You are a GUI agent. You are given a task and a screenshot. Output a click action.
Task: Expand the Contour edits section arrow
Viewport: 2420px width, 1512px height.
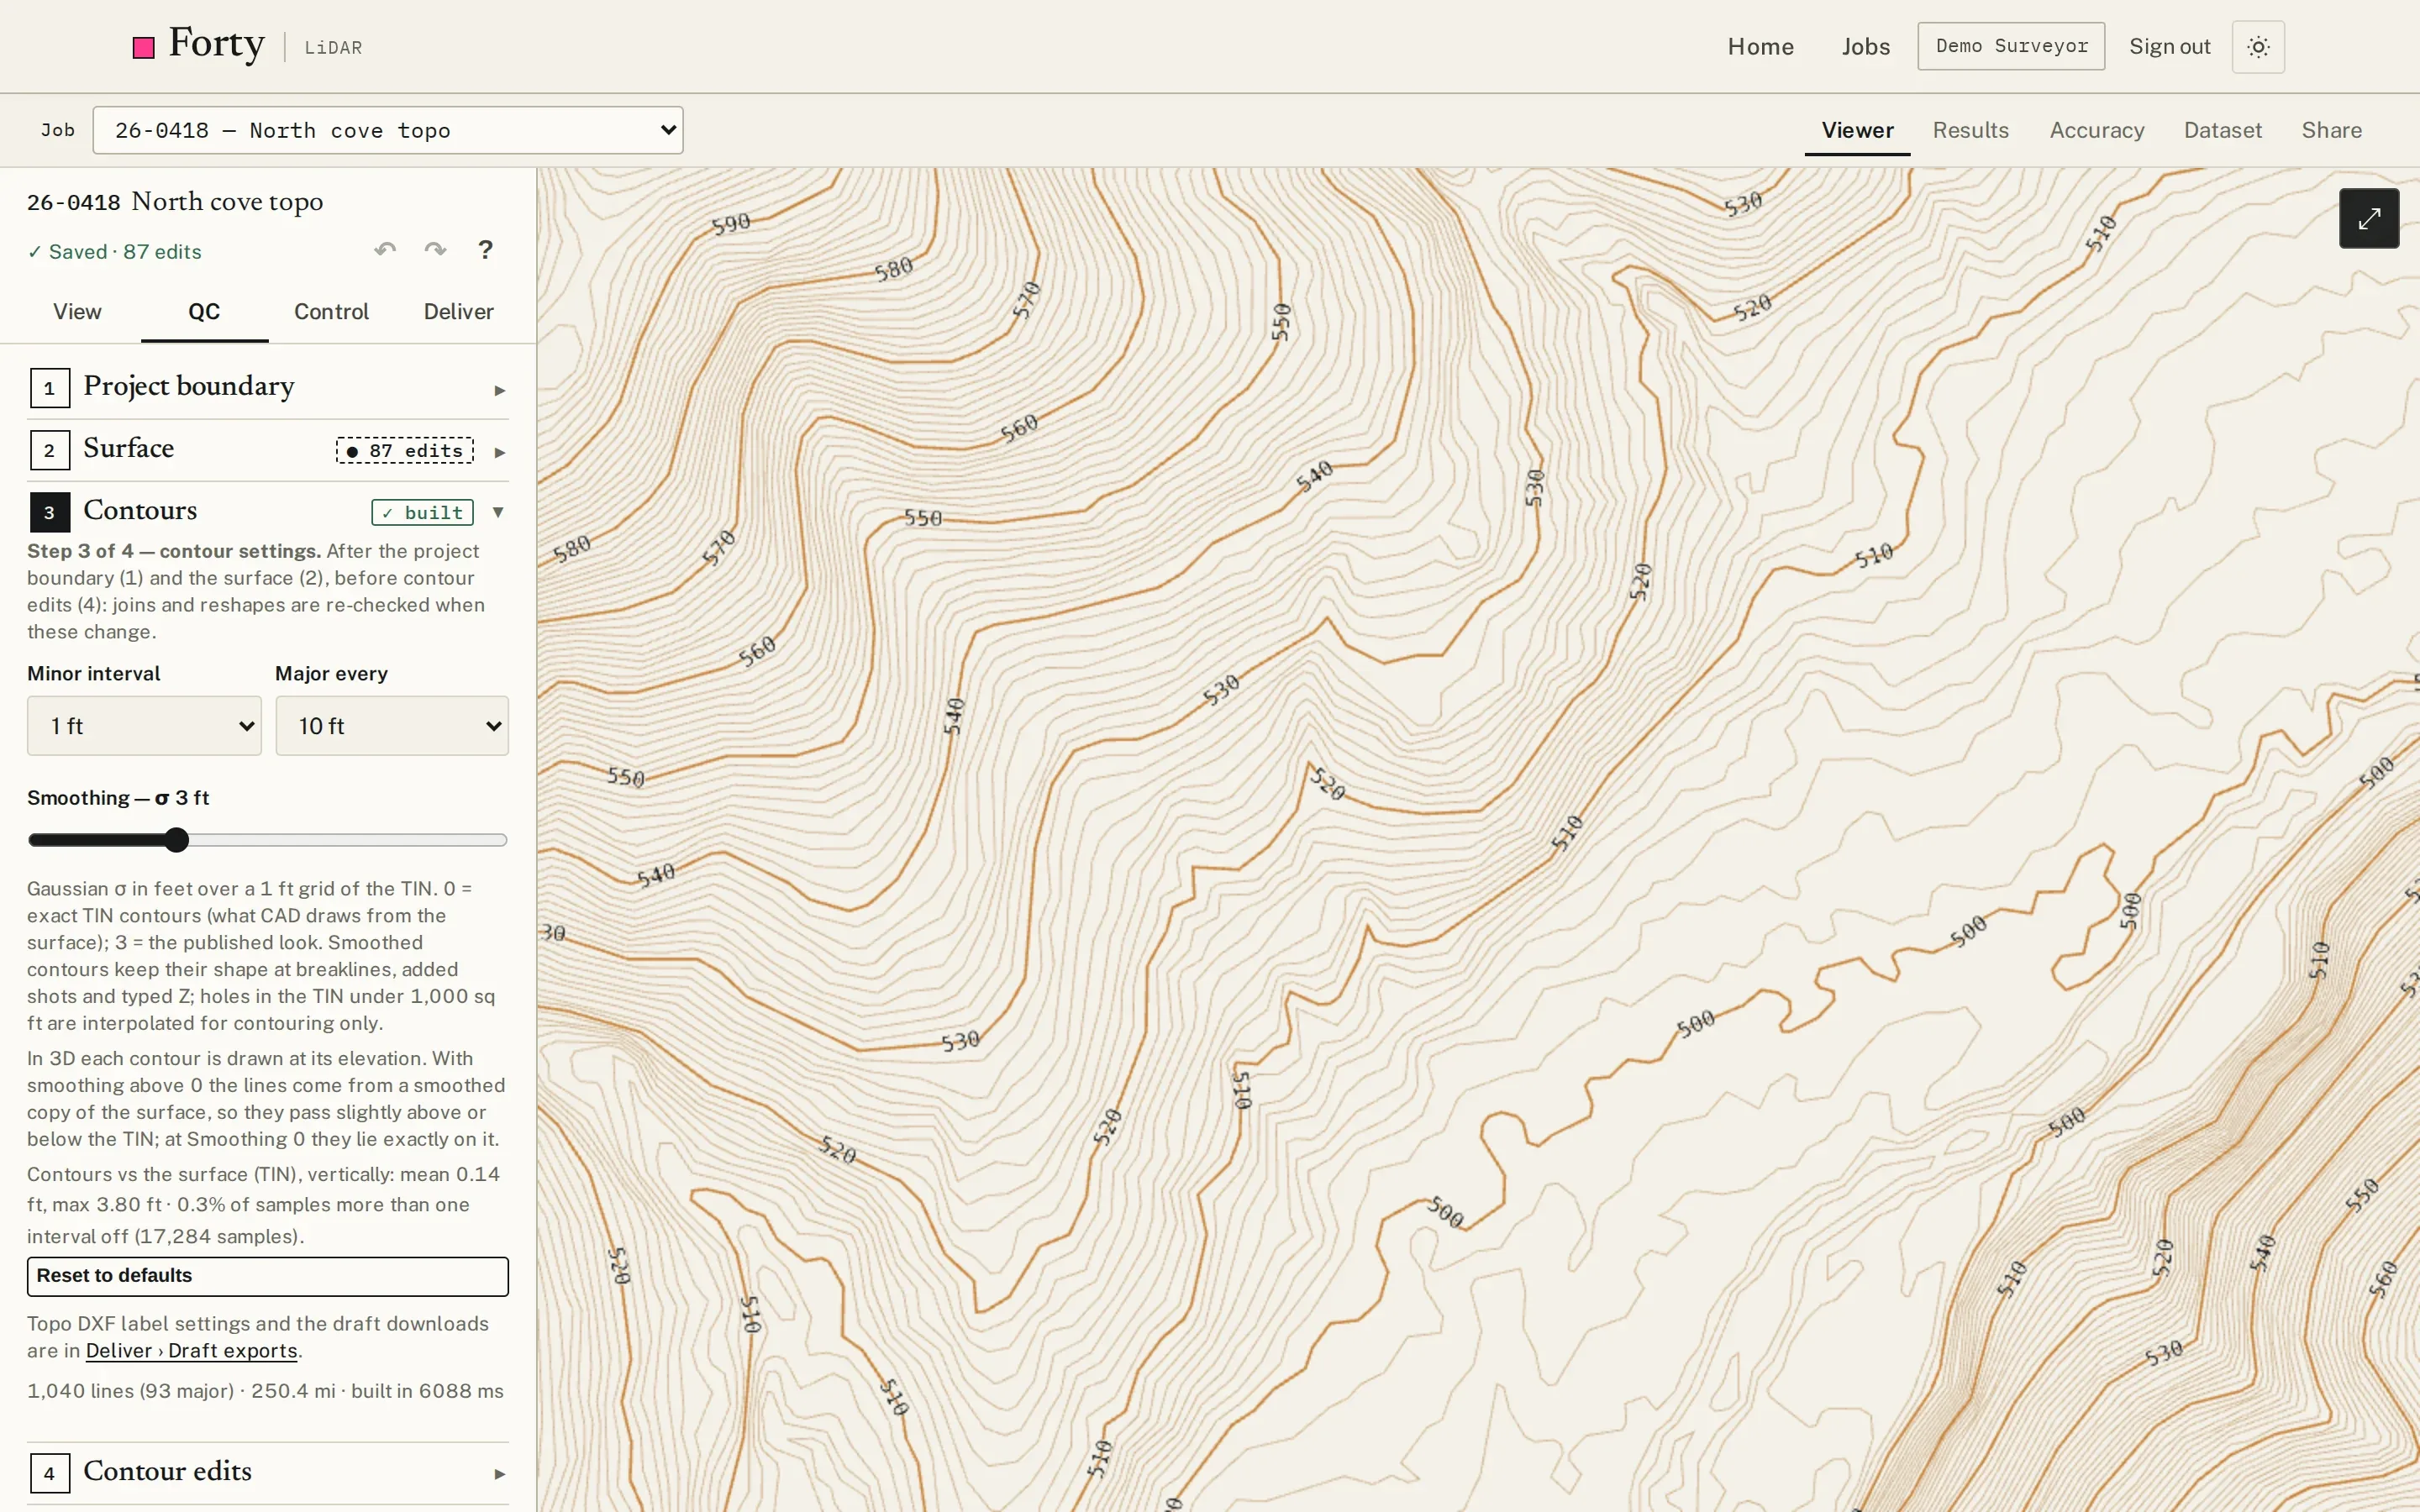(x=499, y=1474)
